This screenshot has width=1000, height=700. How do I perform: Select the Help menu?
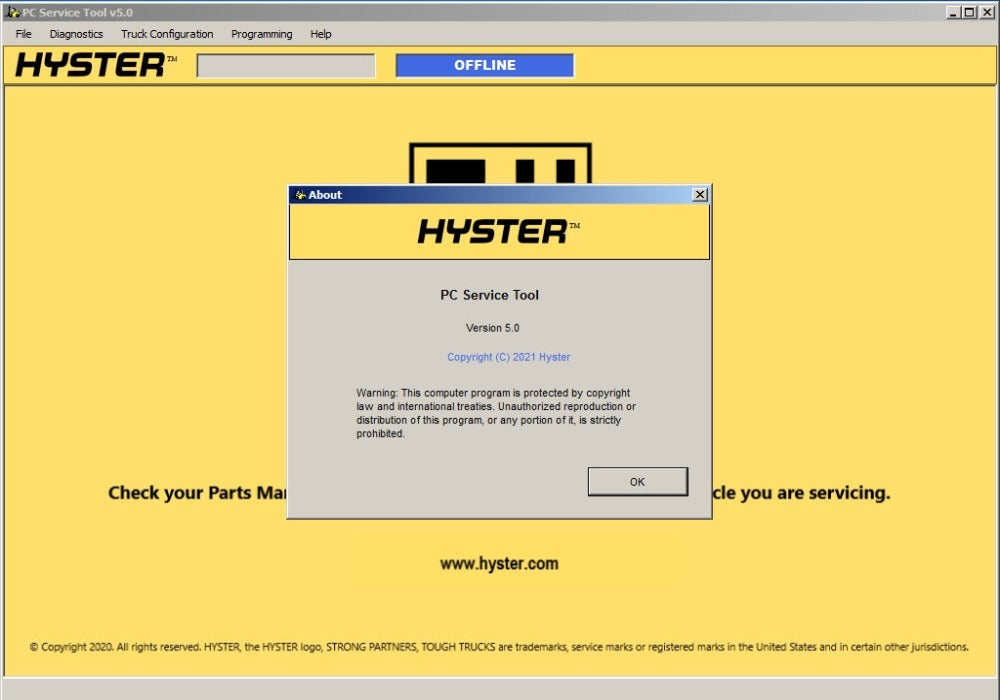click(321, 34)
